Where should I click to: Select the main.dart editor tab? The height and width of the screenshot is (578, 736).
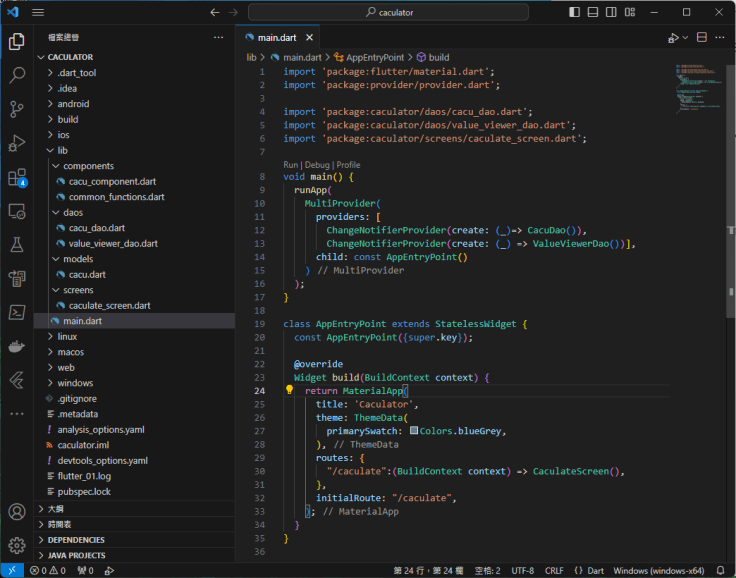[278, 37]
